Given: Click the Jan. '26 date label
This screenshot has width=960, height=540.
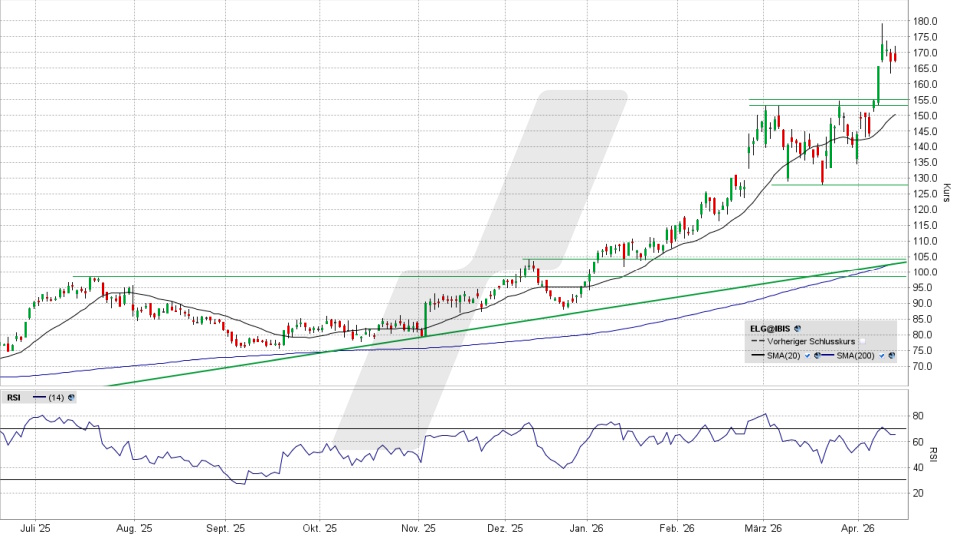Looking at the screenshot, I should point(586,528).
